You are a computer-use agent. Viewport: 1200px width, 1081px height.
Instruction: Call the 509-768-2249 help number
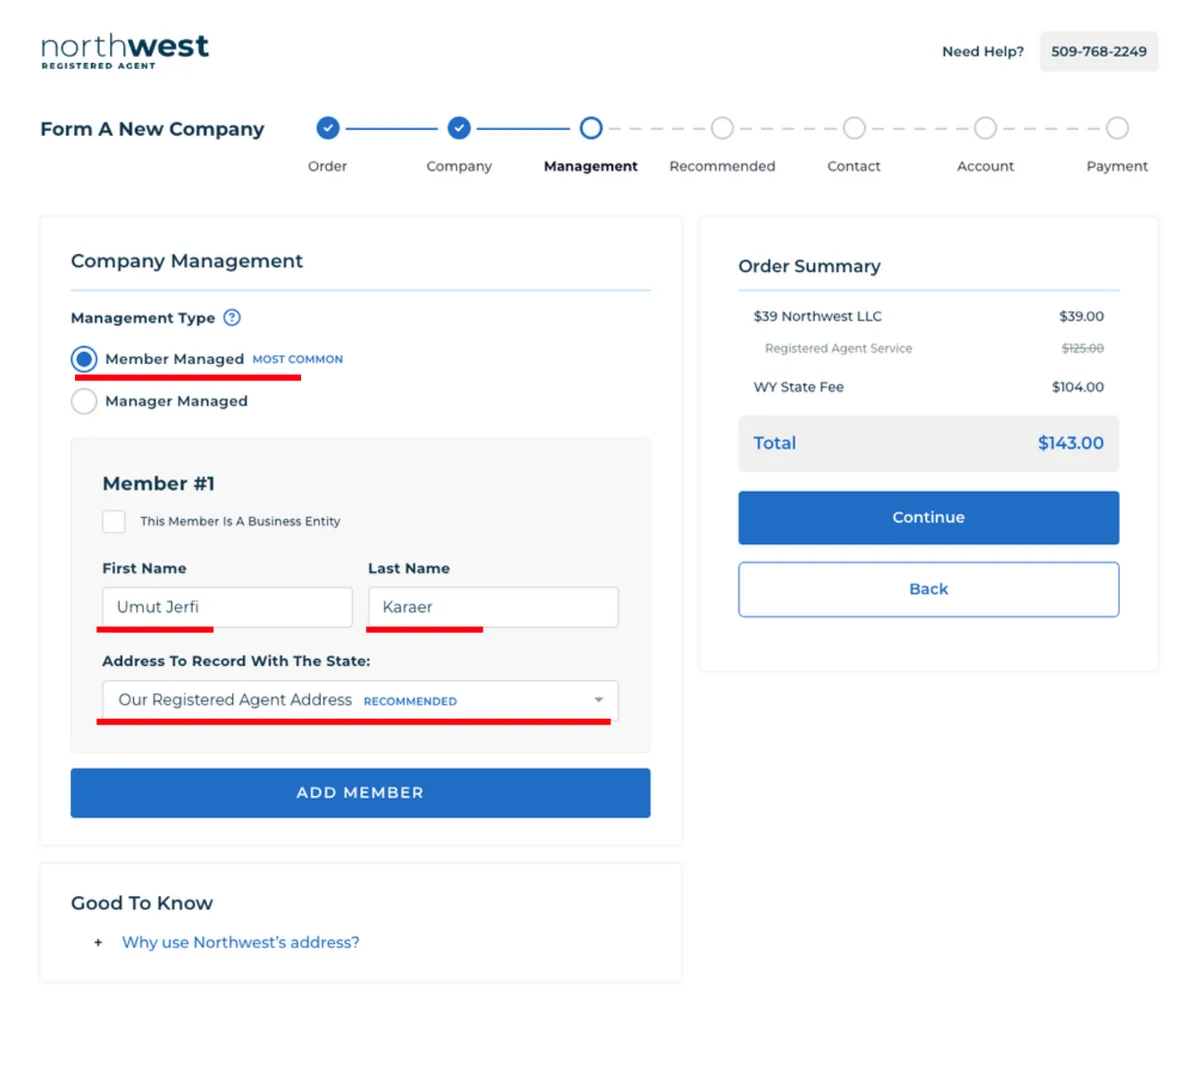coord(1098,51)
